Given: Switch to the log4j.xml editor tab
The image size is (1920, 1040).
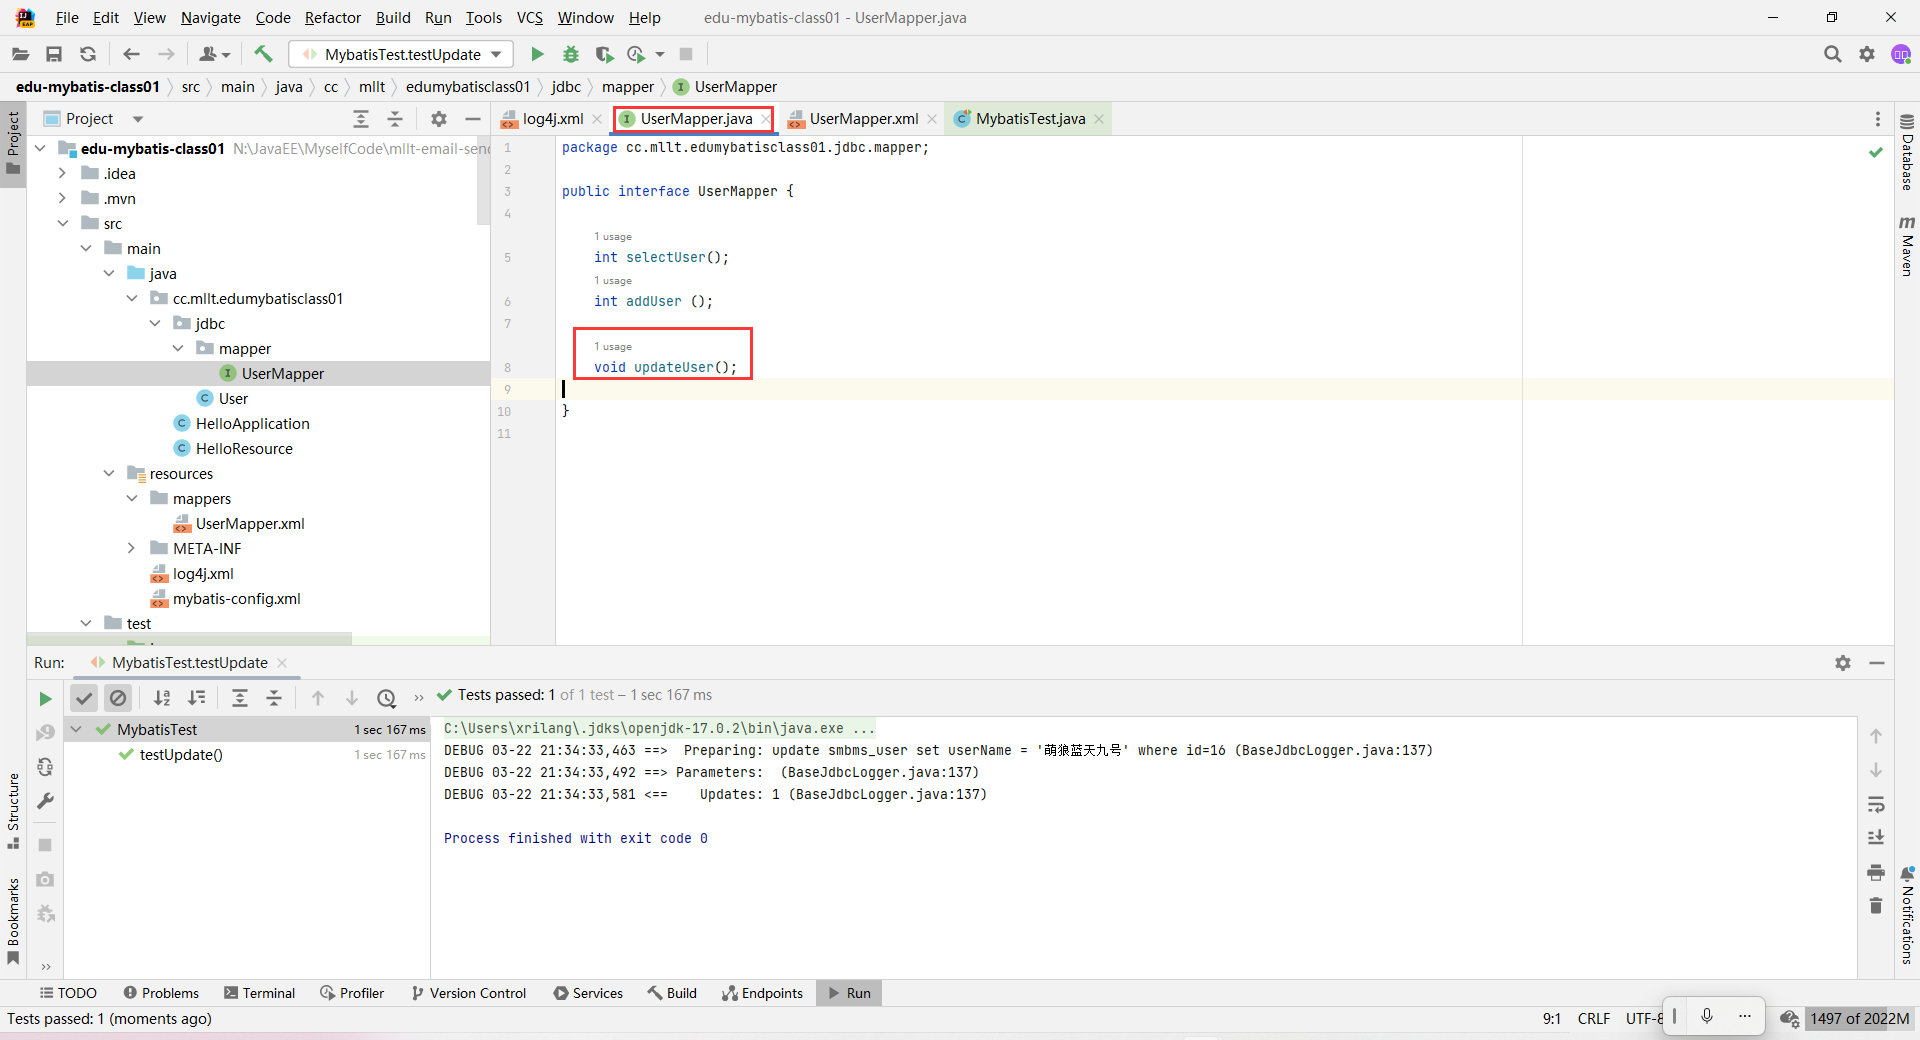Looking at the screenshot, I should click(552, 119).
